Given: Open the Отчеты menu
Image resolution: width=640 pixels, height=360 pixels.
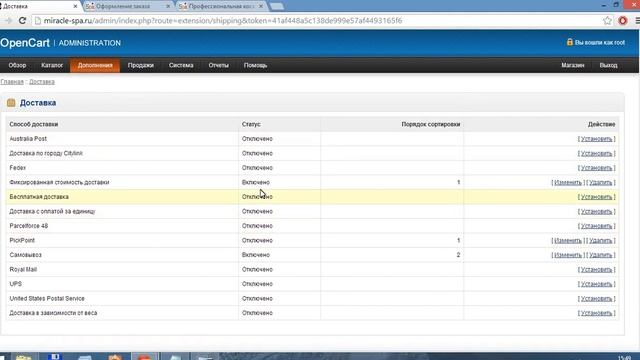Looking at the screenshot, I should [219, 65].
